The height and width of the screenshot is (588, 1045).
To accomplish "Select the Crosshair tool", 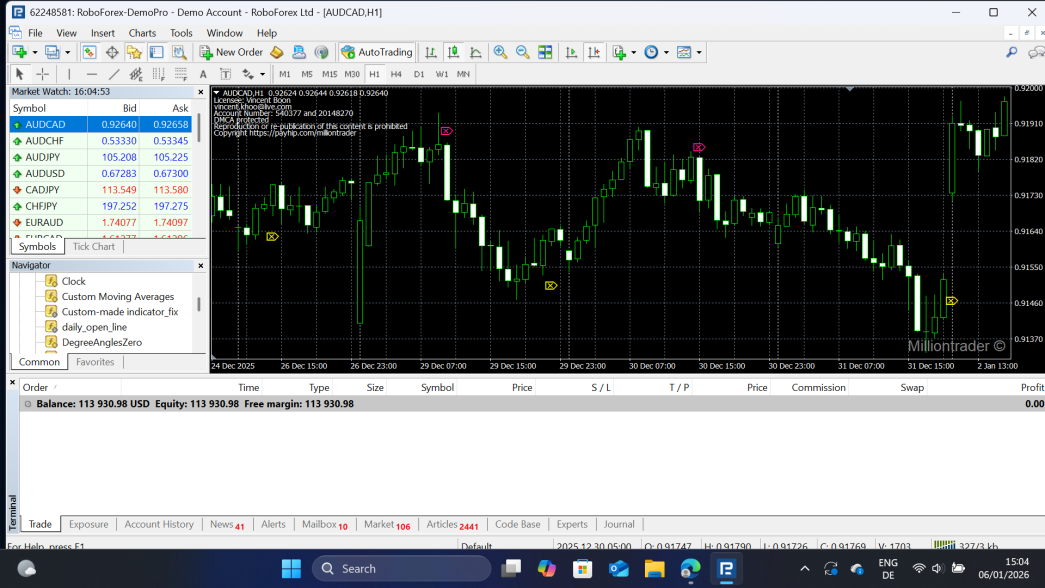I will click(43, 74).
